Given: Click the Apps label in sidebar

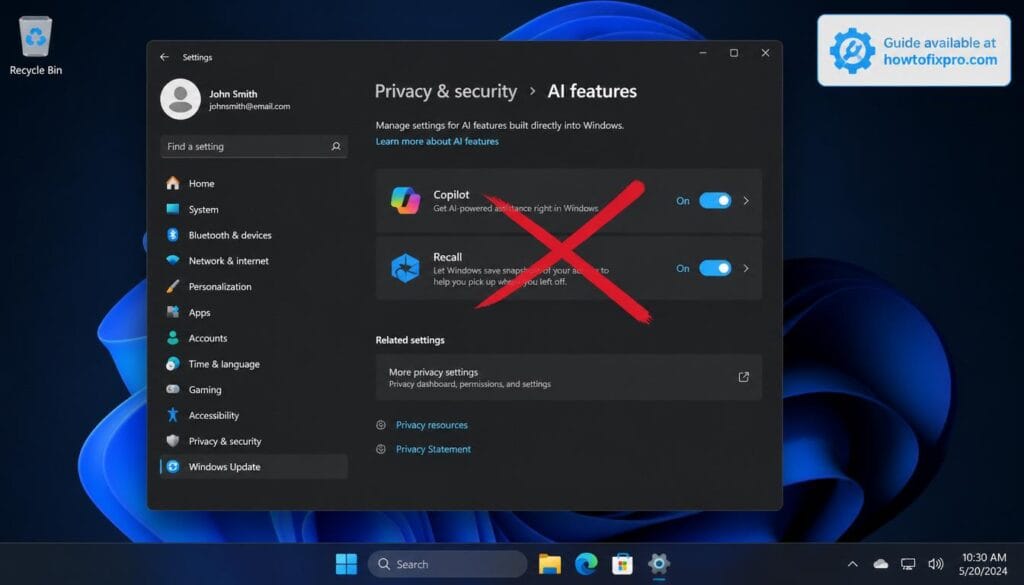Looking at the screenshot, I should [199, 312].
